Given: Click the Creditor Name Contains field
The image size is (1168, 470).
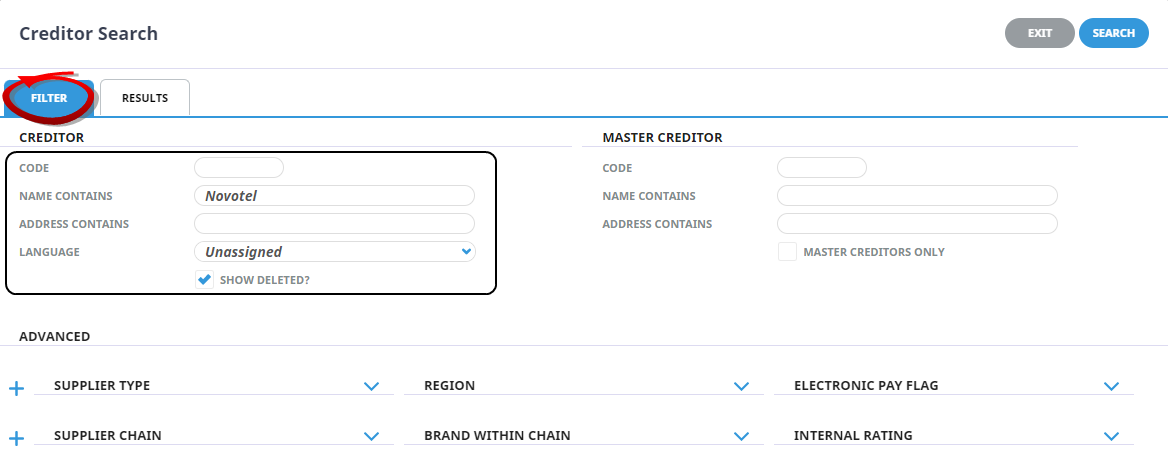Looking at the screenshot, I should [x=334, y=196].
